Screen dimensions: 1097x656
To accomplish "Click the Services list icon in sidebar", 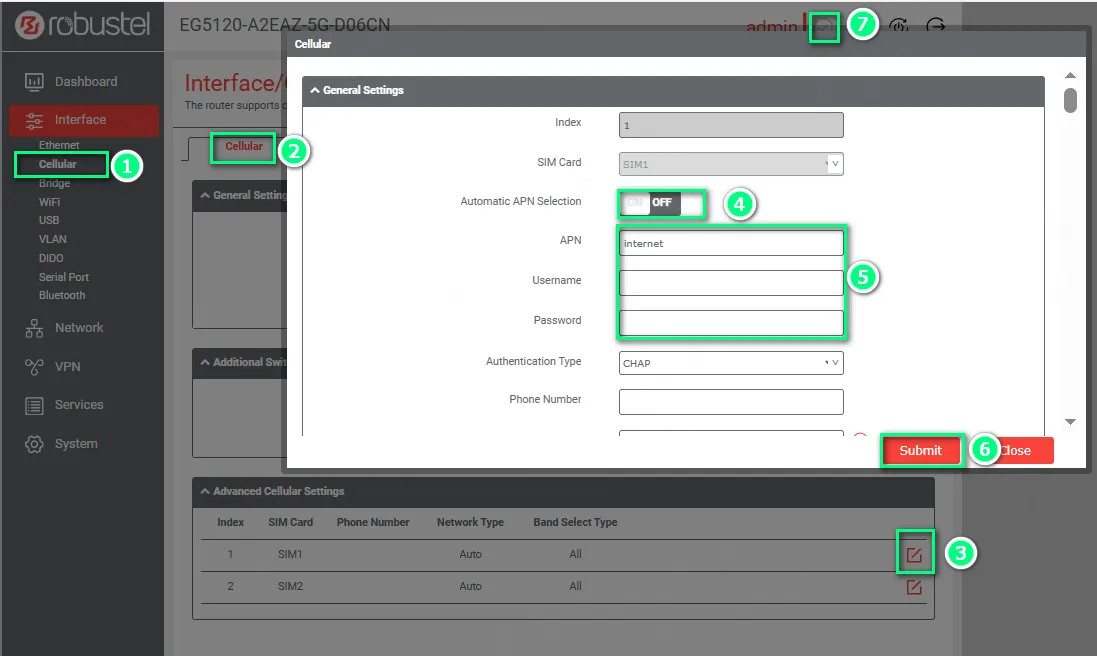I will click(34, 405).
